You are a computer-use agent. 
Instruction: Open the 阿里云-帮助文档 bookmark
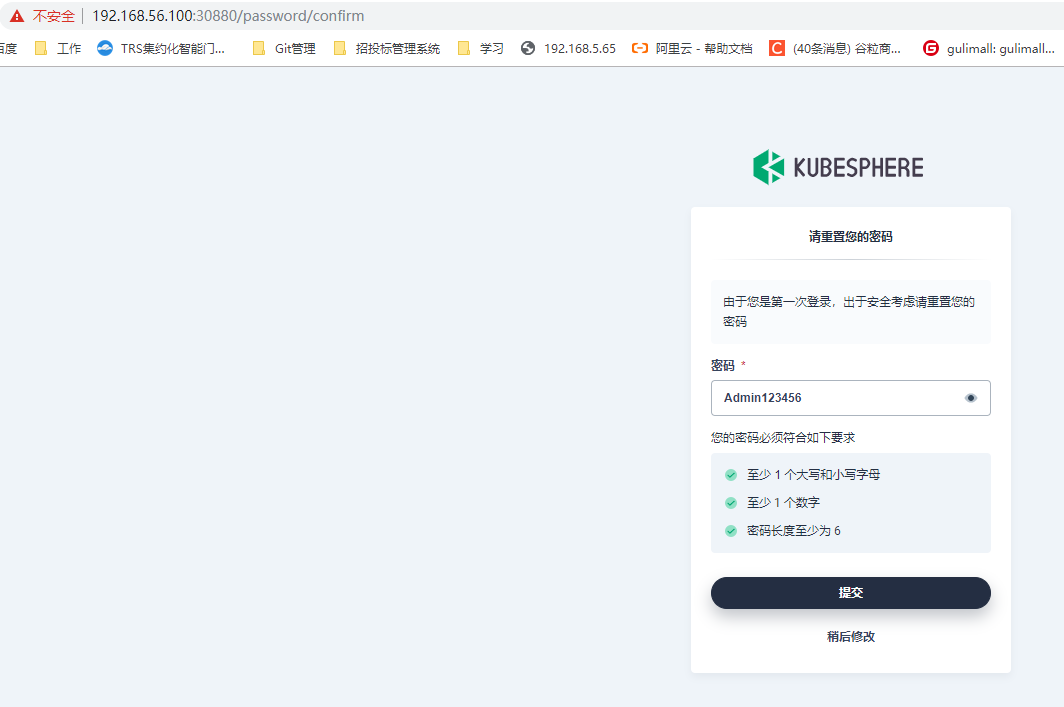696,47
